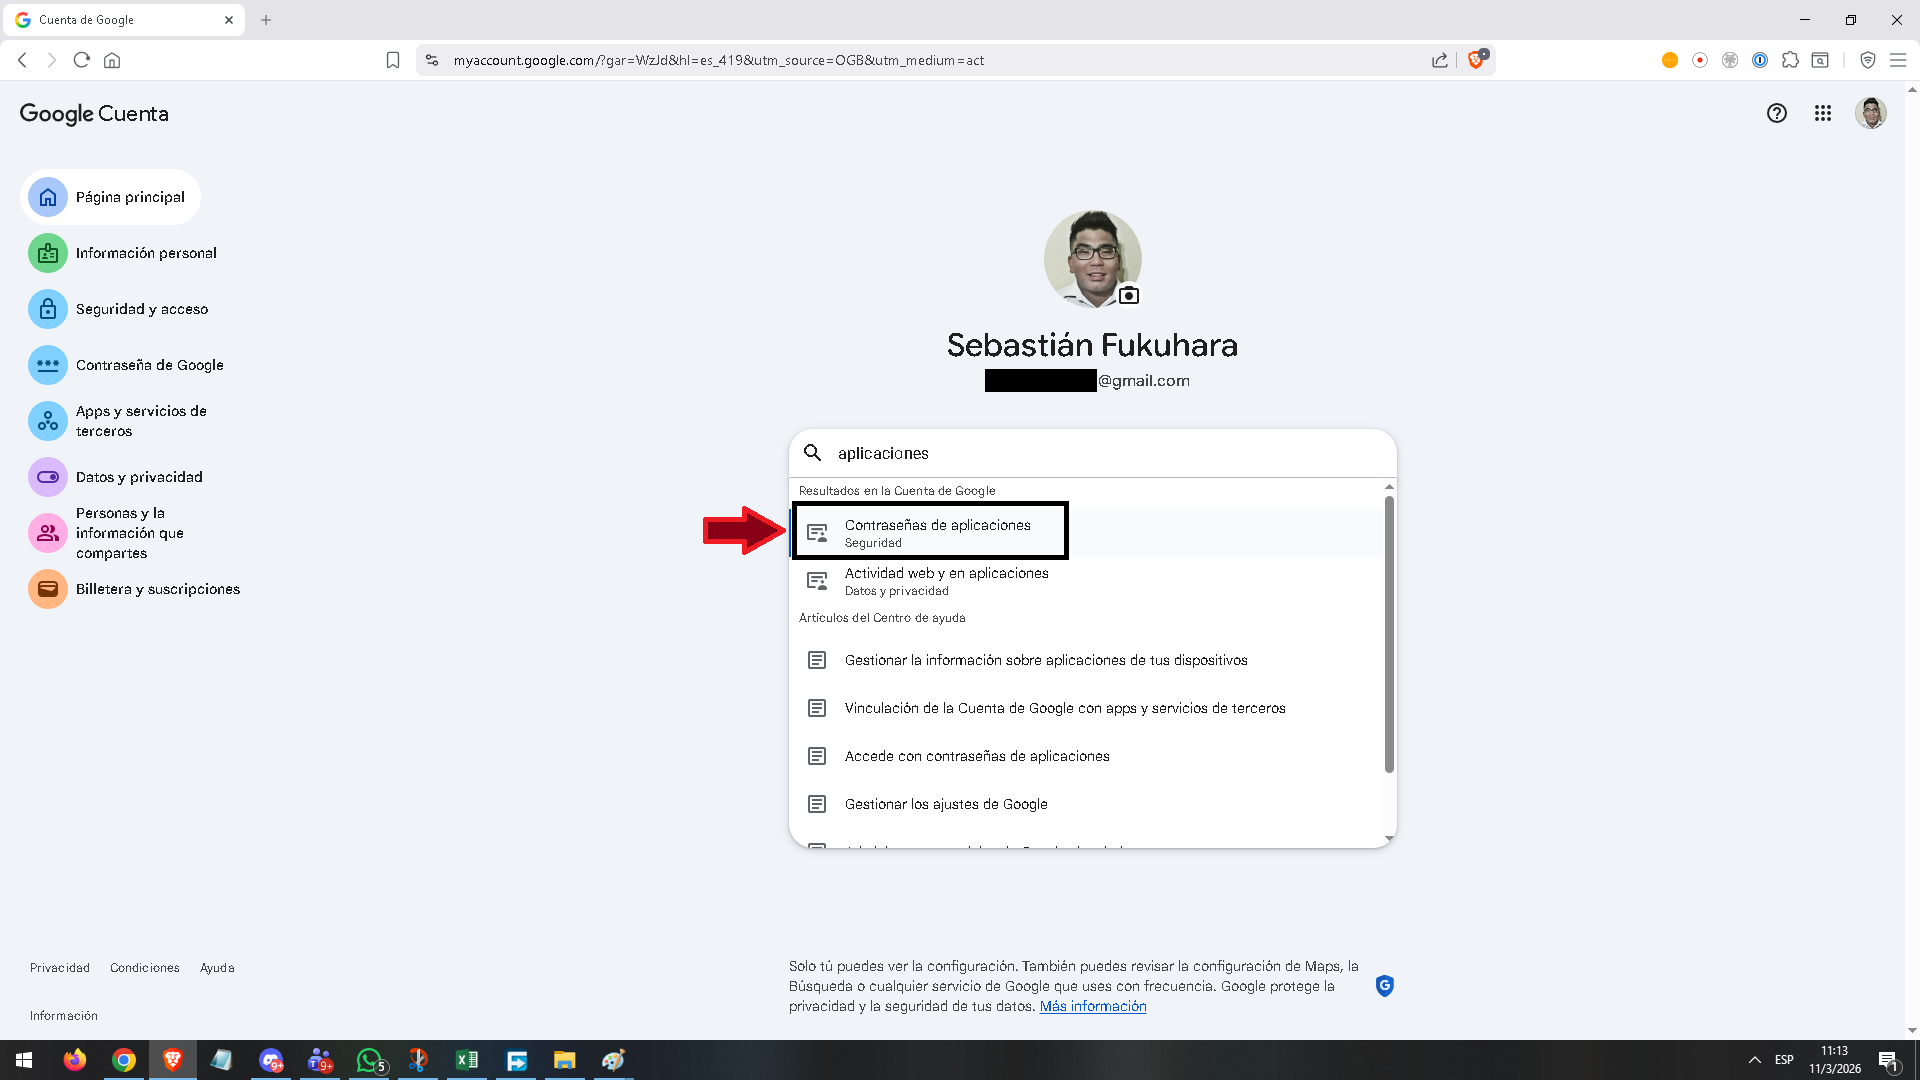Screen dimensions: 1920x1080
Task: Open Datos y privacidad section
Action: pyautogui.click(x=139, y=477)
